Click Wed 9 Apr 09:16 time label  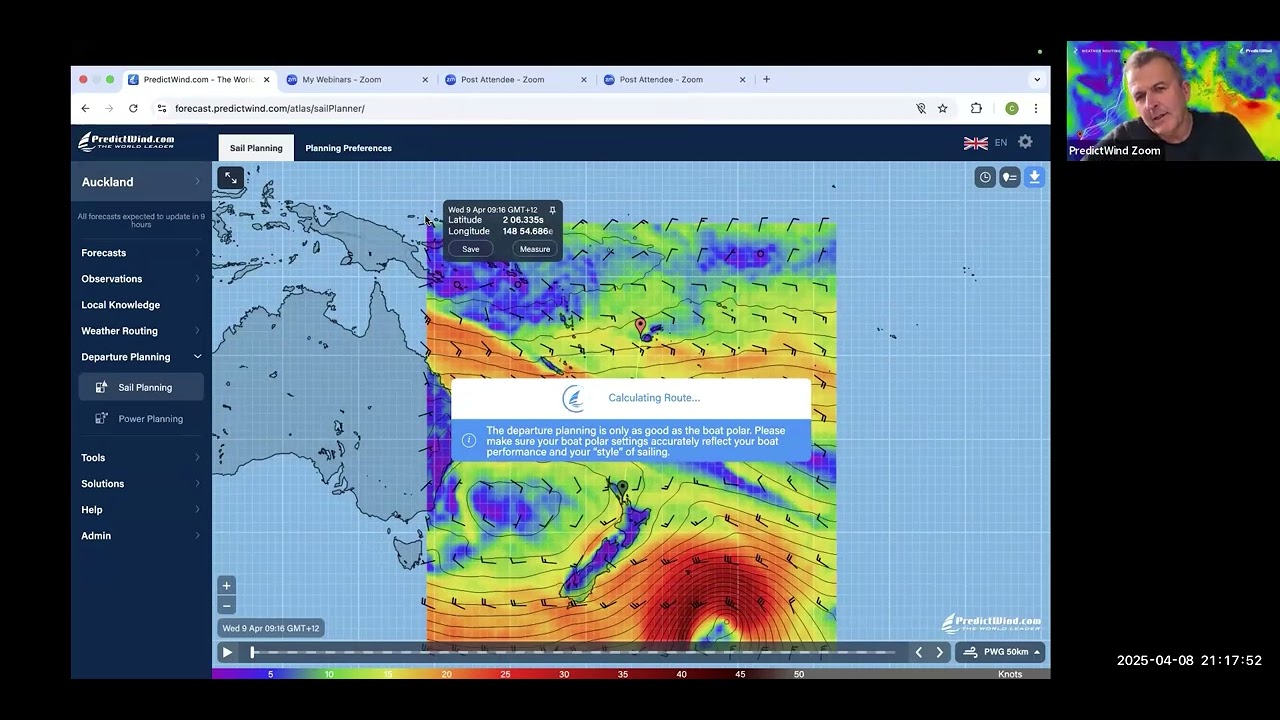pyautogui.click(x=271, y=628)
